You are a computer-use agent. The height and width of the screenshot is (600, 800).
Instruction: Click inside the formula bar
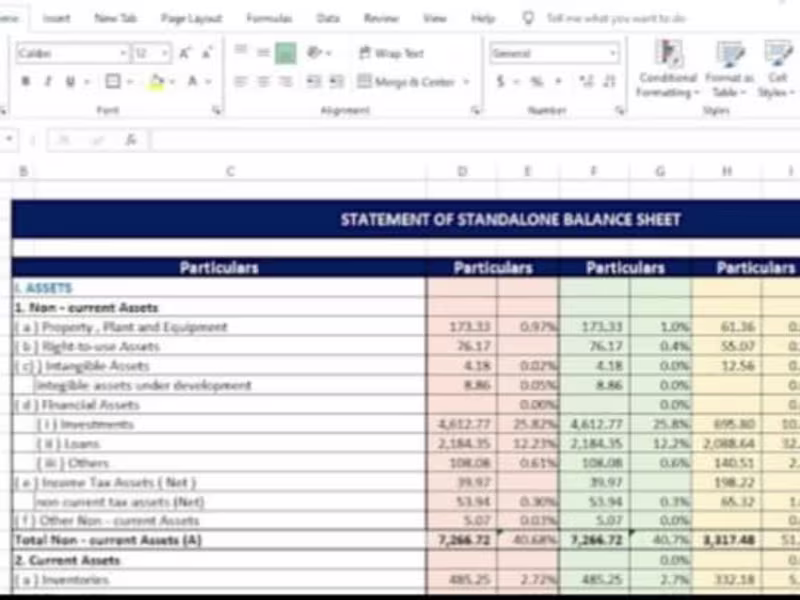pos(474,139)
